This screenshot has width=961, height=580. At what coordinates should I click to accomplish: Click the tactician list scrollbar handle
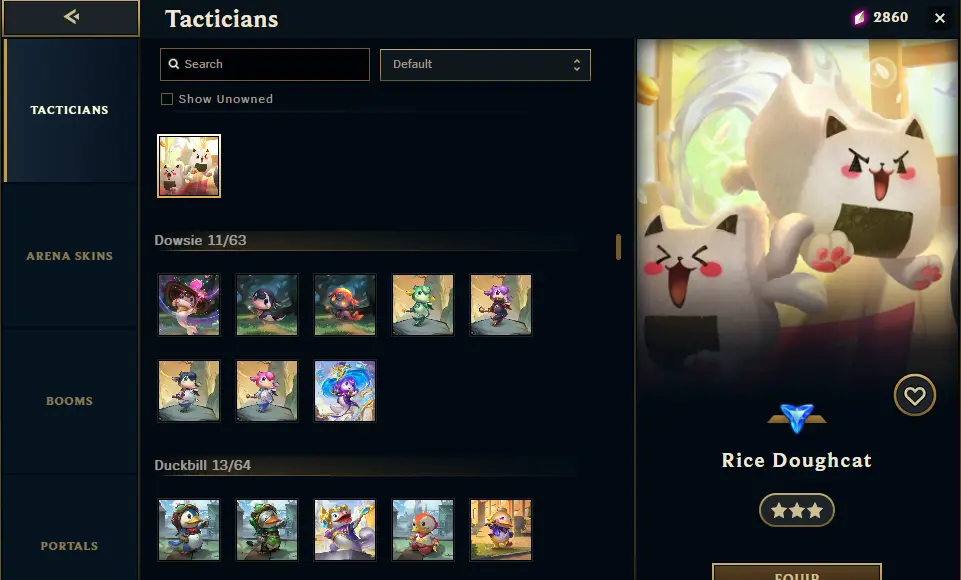(x=618, y=246)
